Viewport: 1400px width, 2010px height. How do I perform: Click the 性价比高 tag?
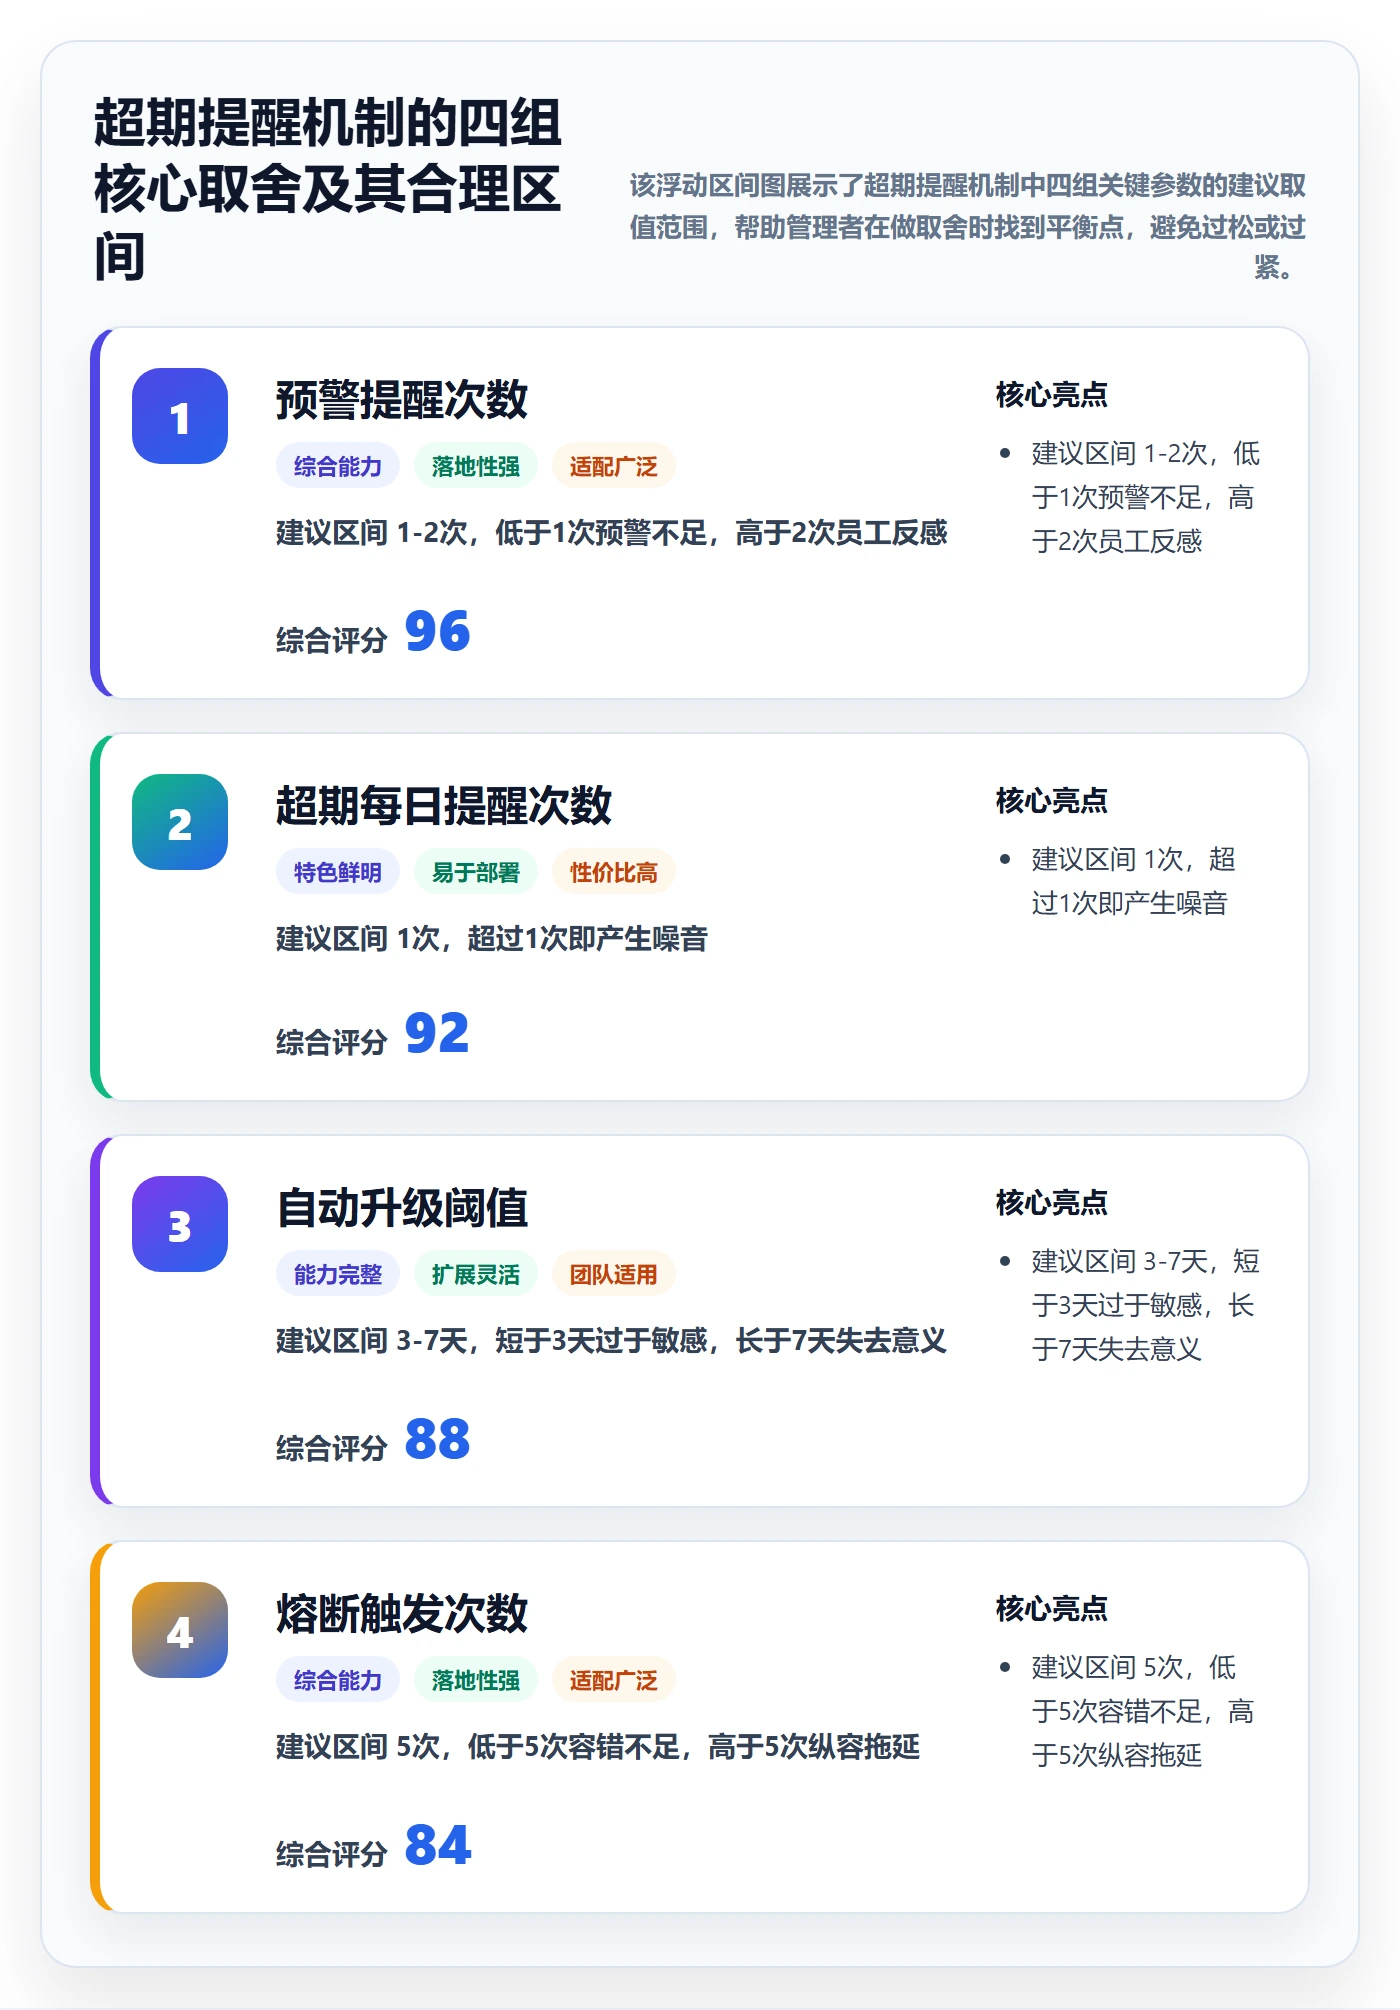[614, 872]
